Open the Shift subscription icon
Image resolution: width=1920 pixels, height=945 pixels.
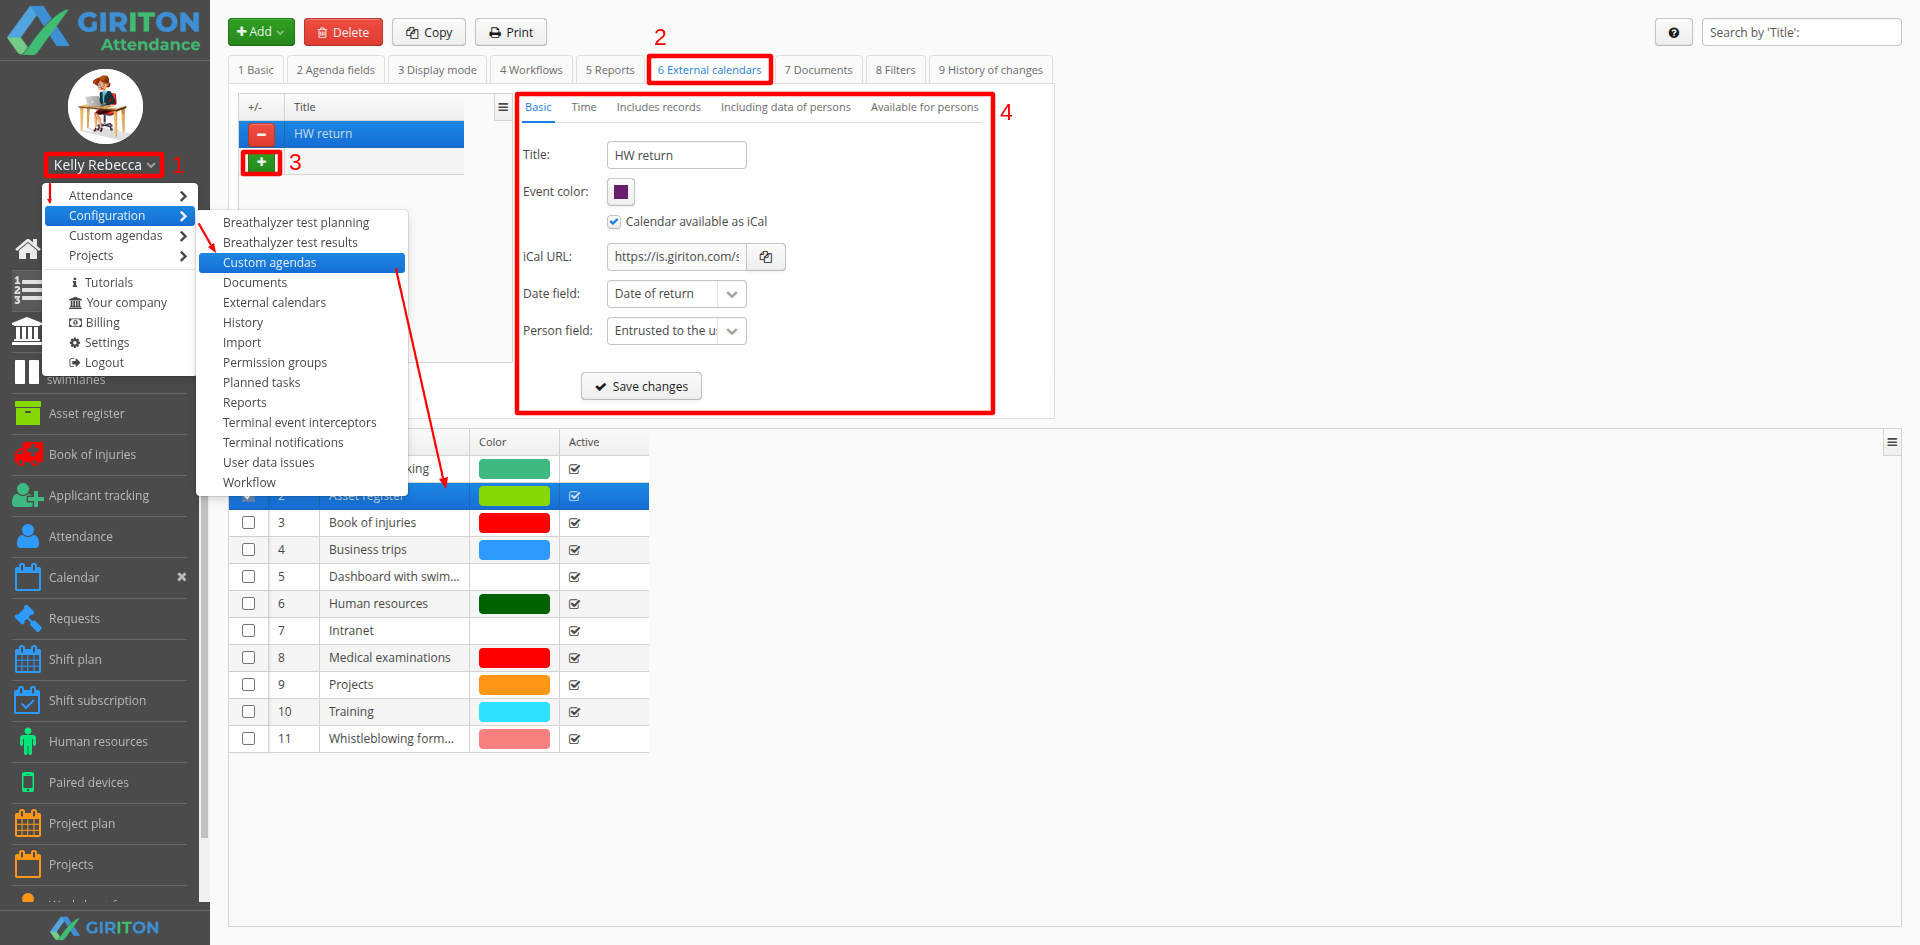[28, 700]
